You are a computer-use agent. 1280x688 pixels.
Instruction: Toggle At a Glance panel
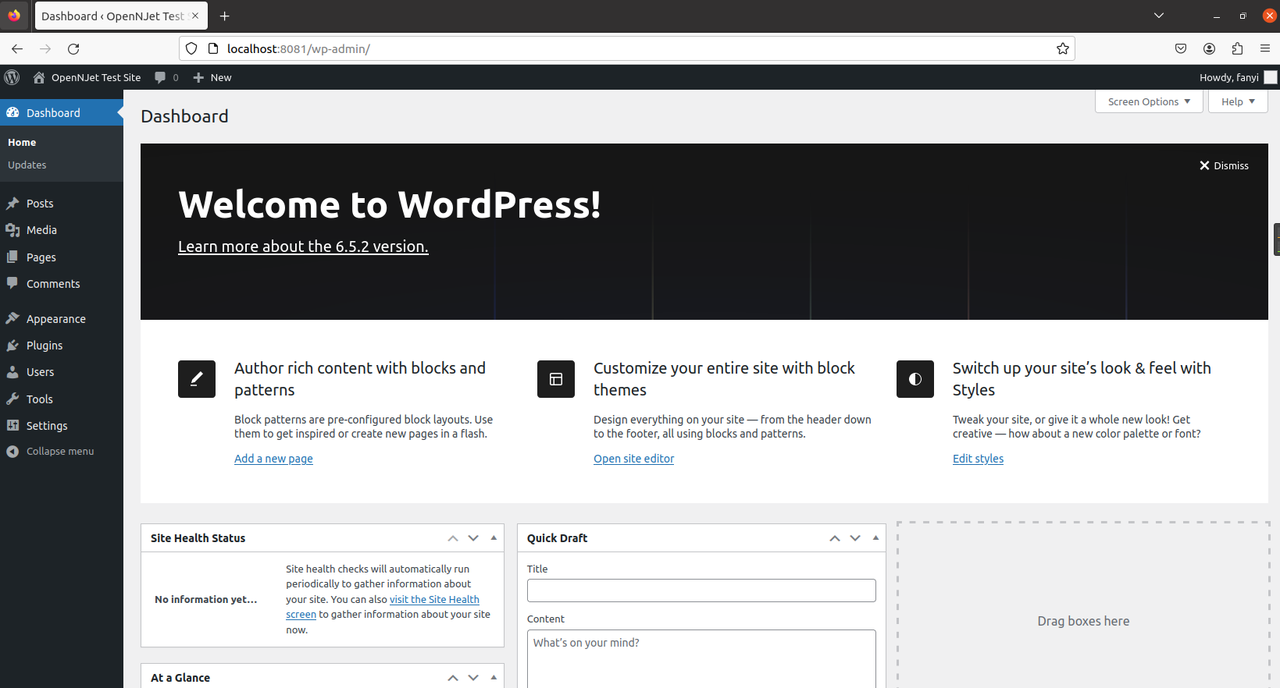494,678
